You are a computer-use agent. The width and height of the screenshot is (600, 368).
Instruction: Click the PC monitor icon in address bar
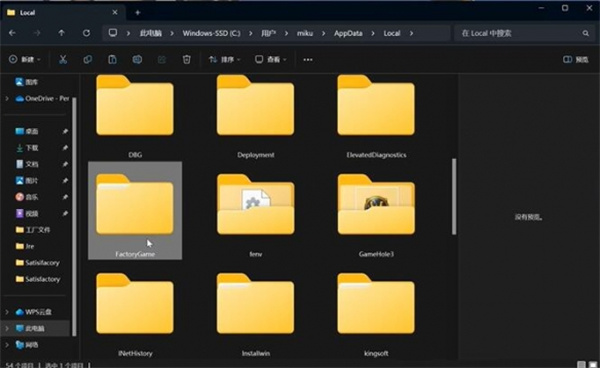pyautogui.click(x=112, y=33)
